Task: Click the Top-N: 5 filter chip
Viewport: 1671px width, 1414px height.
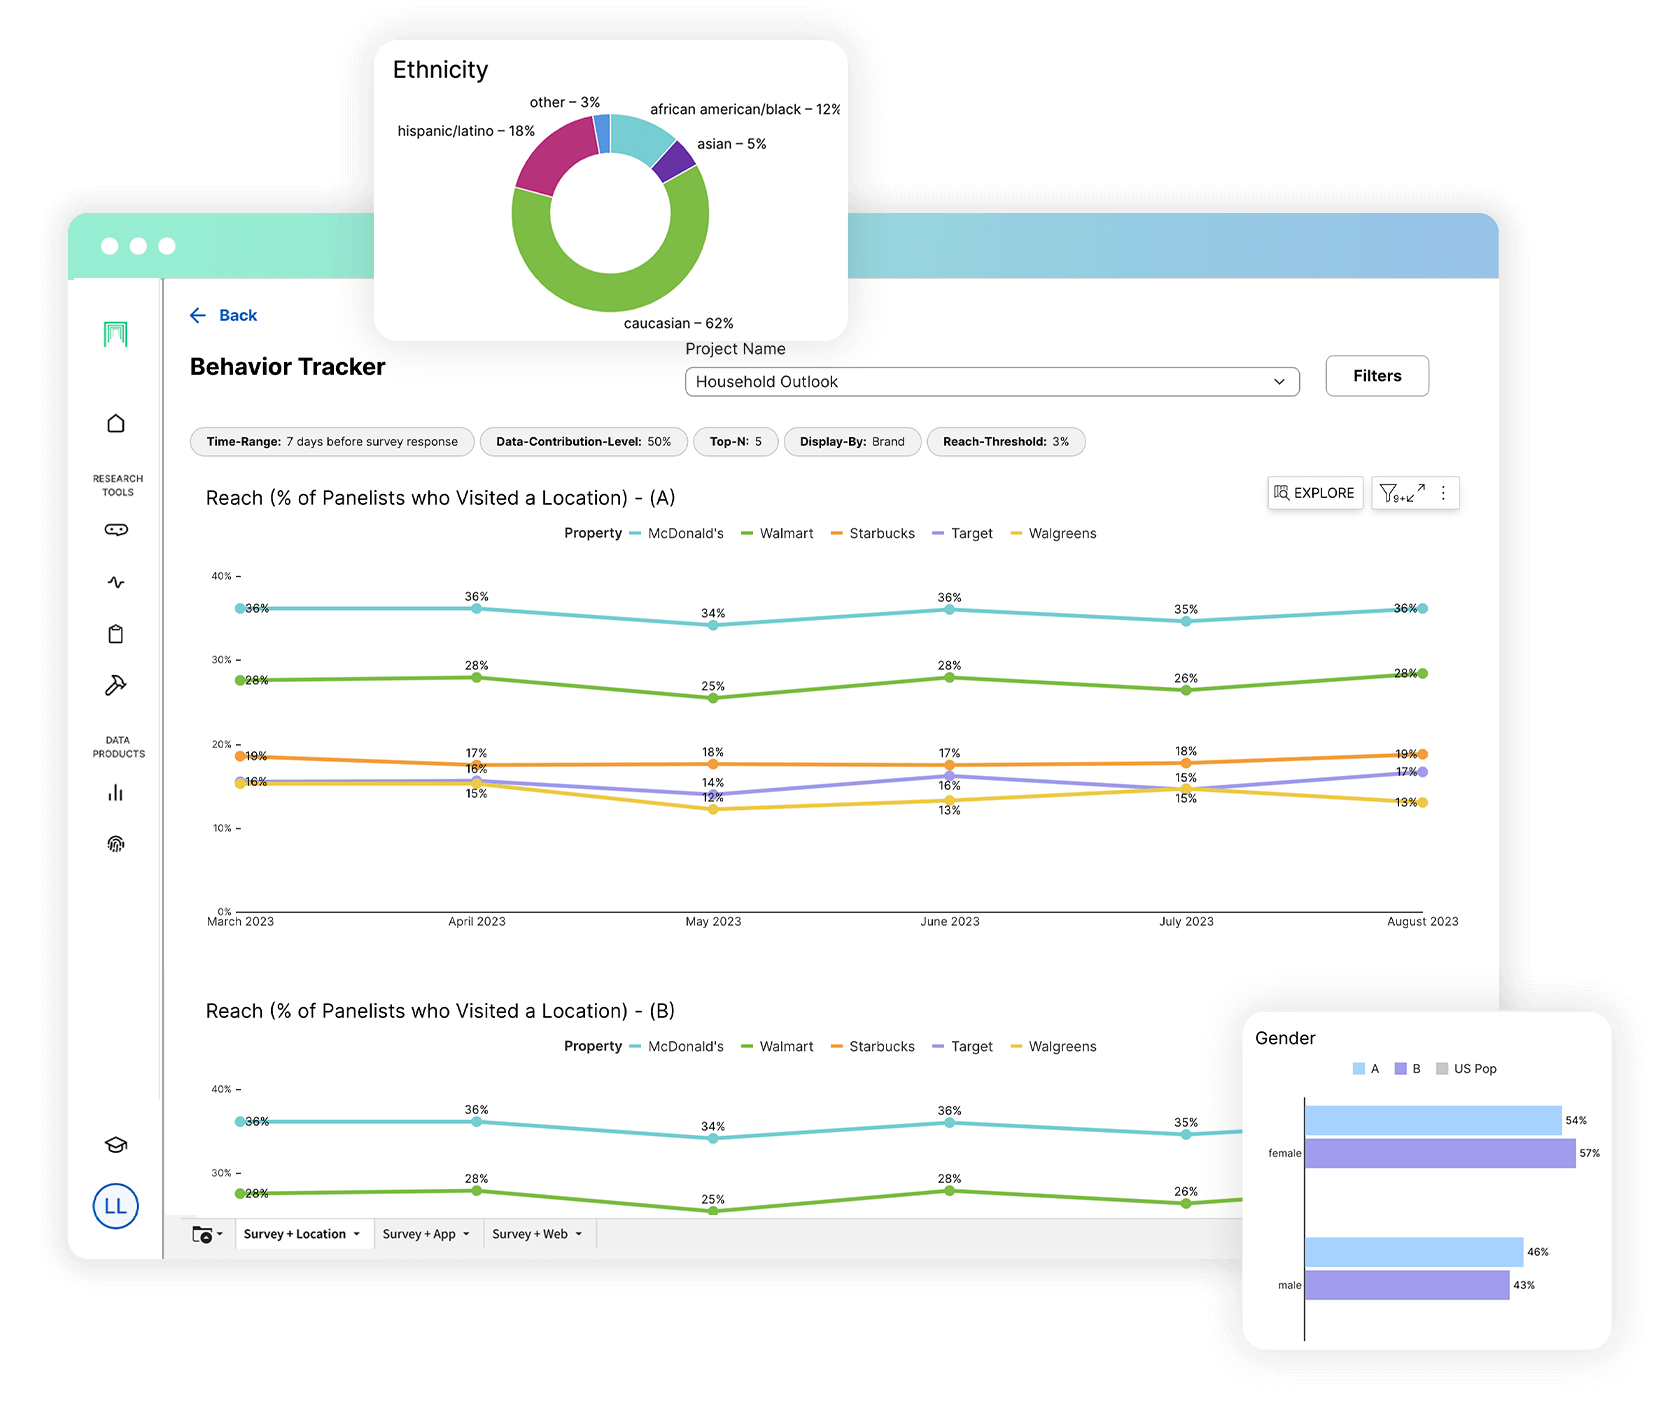Action: pyautogui.click(x=736, y=442)
